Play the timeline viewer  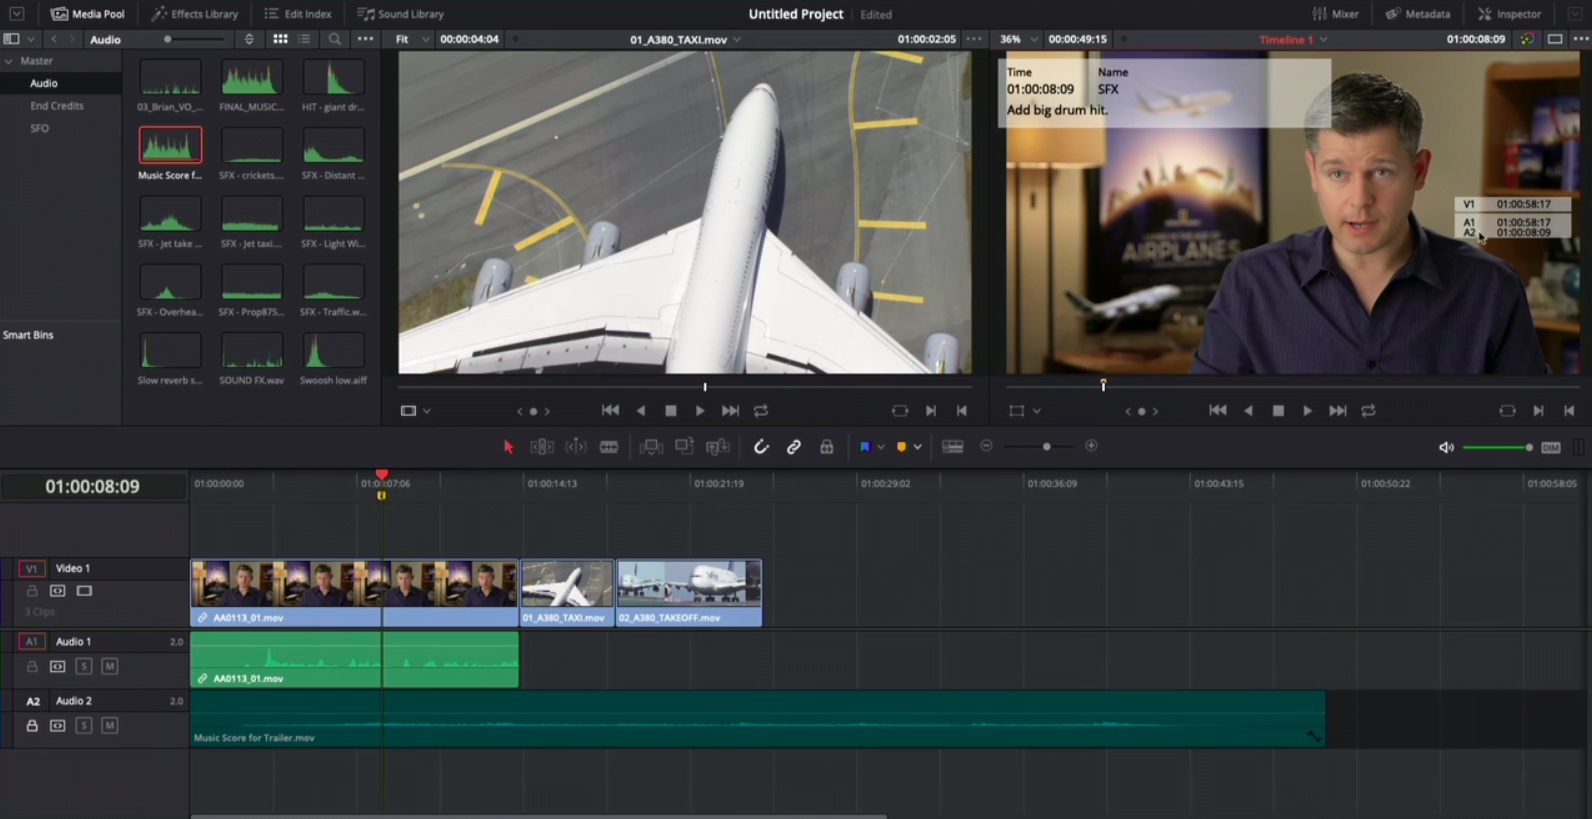click(1307, 410)
